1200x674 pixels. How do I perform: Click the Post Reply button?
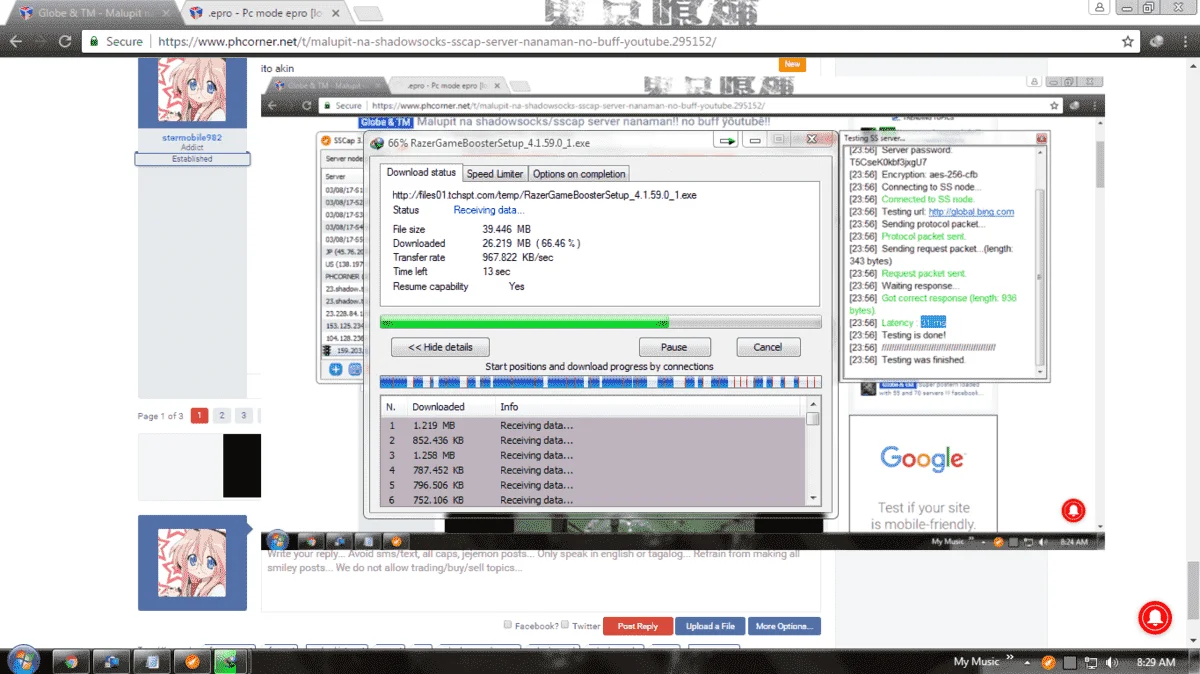point(638,626)
